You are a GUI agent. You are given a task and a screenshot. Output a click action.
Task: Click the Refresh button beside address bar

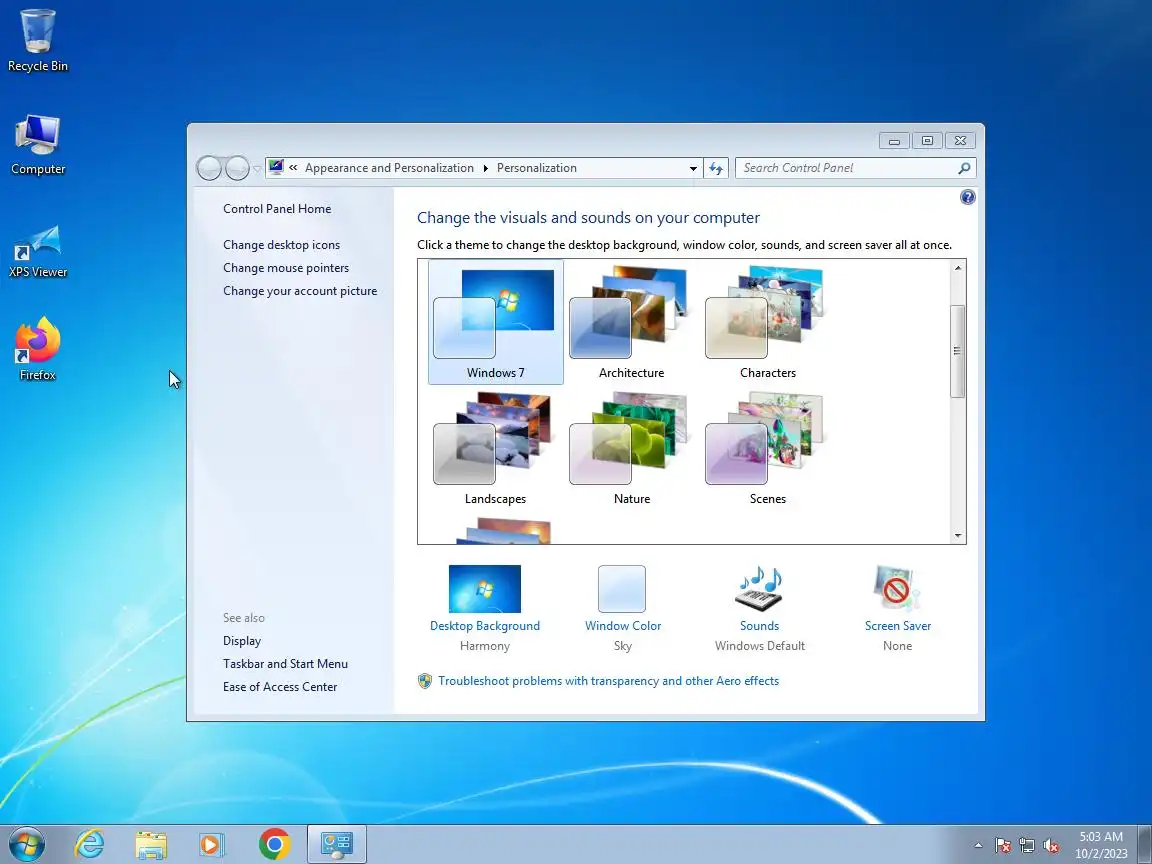(x=716, y=168)
